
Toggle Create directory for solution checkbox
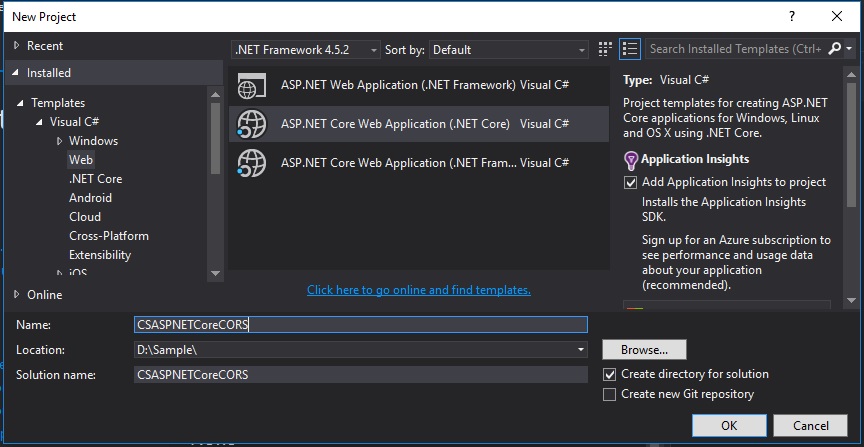coord(610,374)
